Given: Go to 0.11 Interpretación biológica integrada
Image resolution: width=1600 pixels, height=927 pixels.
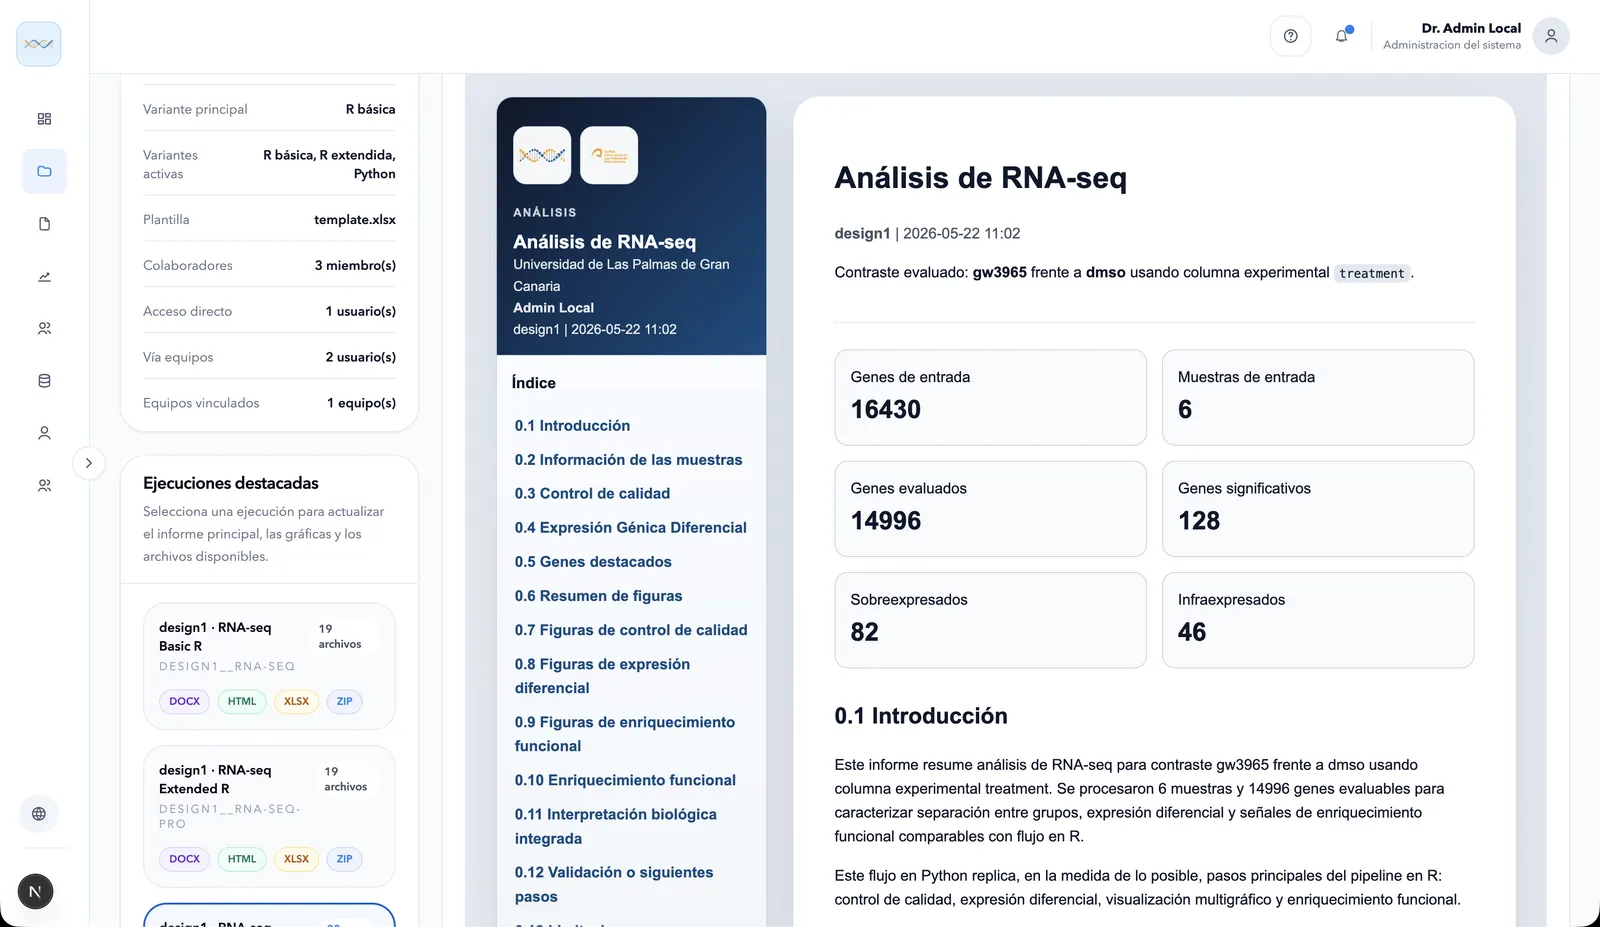Looking at the screenshot, I should pyautogui.click(x=615, y=827).
